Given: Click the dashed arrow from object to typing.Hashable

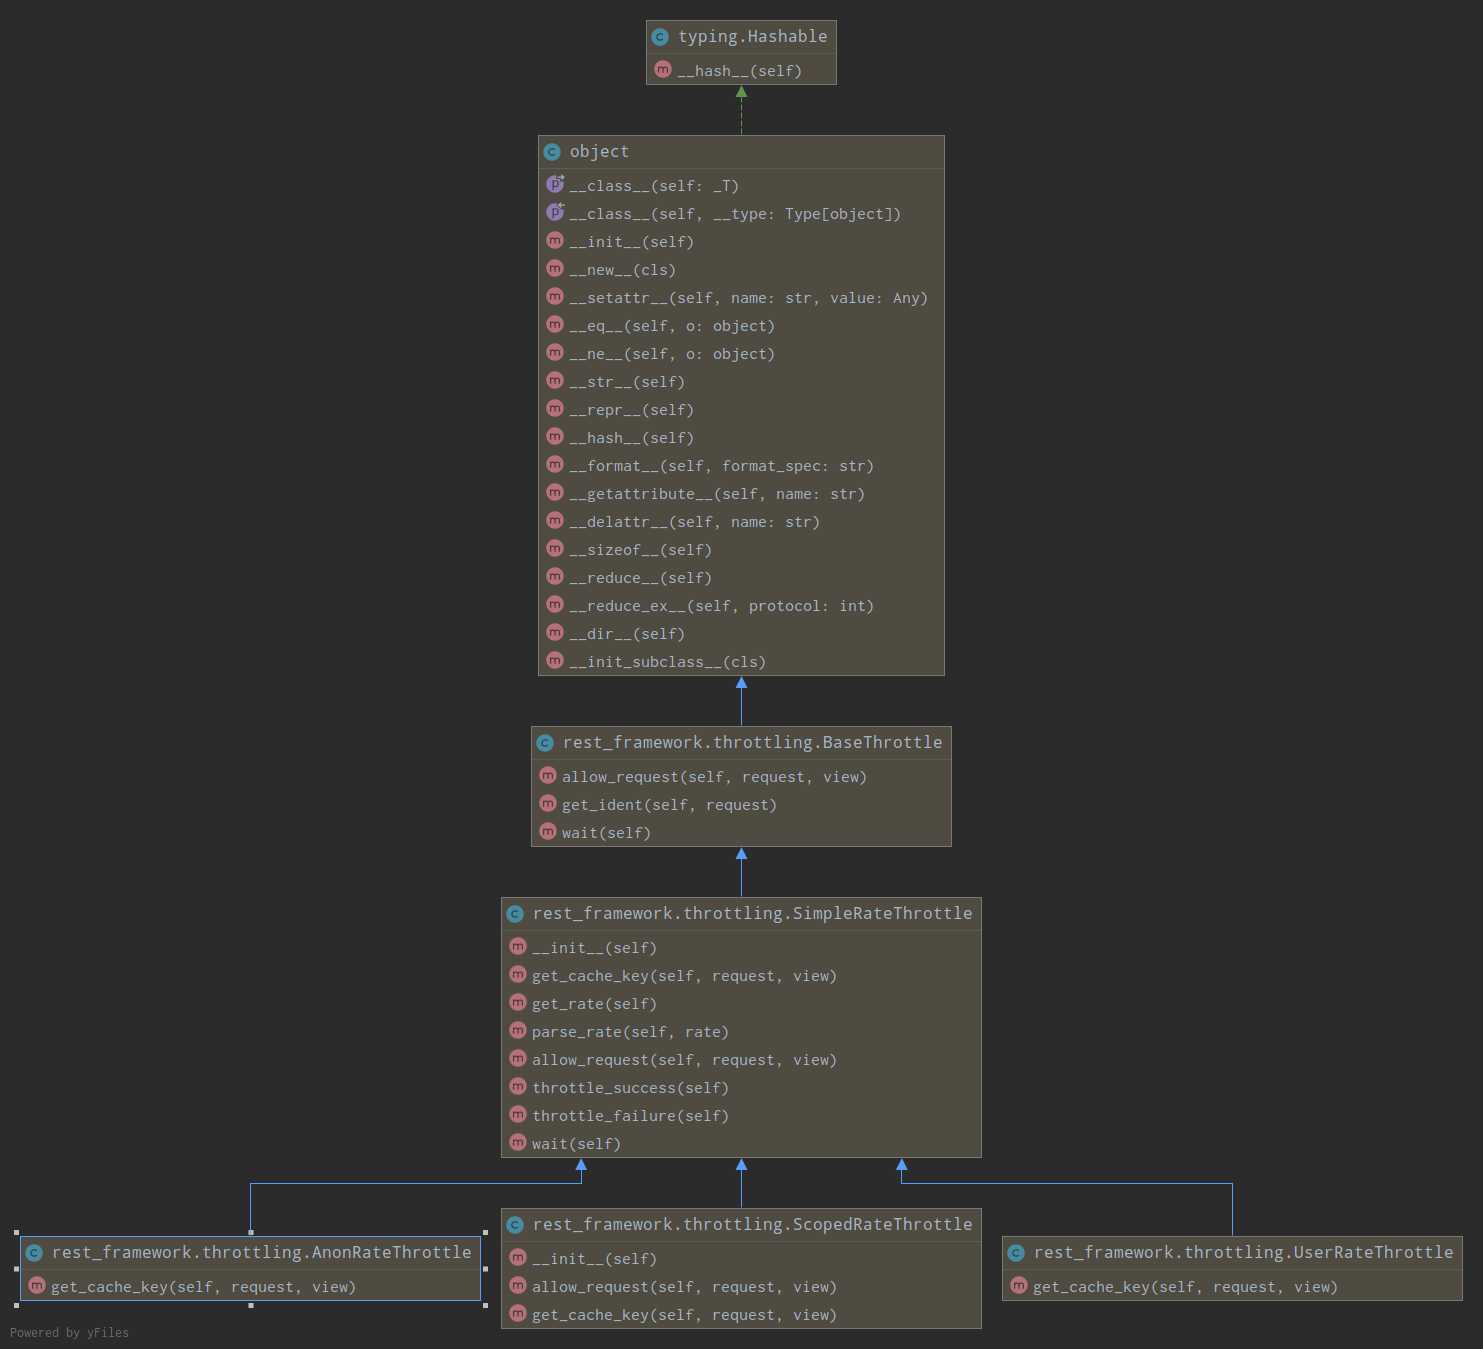Looking at the screenshot, I should [x=741, y=110].
